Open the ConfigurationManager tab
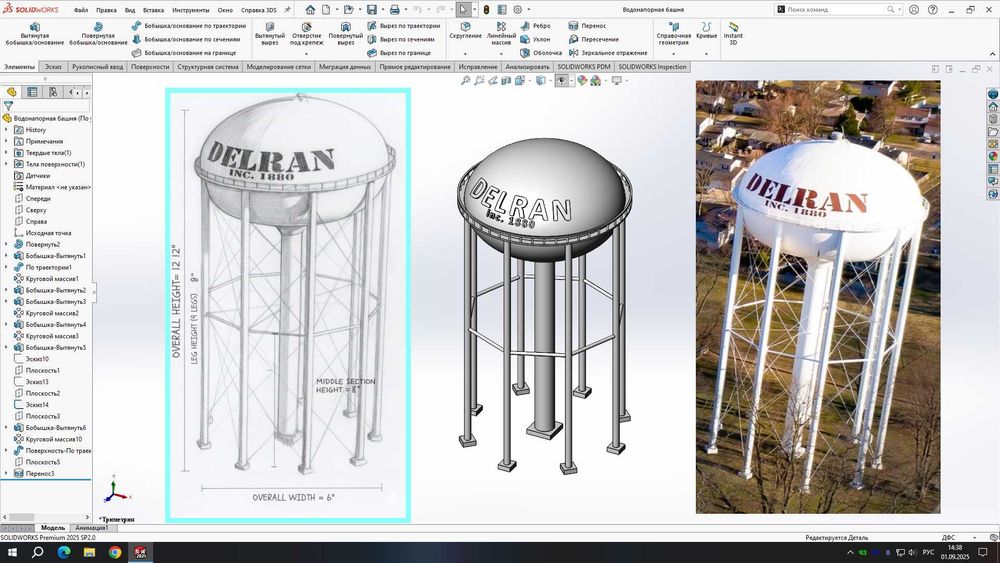Screen dimensions: 1000x563 (53, 92)
